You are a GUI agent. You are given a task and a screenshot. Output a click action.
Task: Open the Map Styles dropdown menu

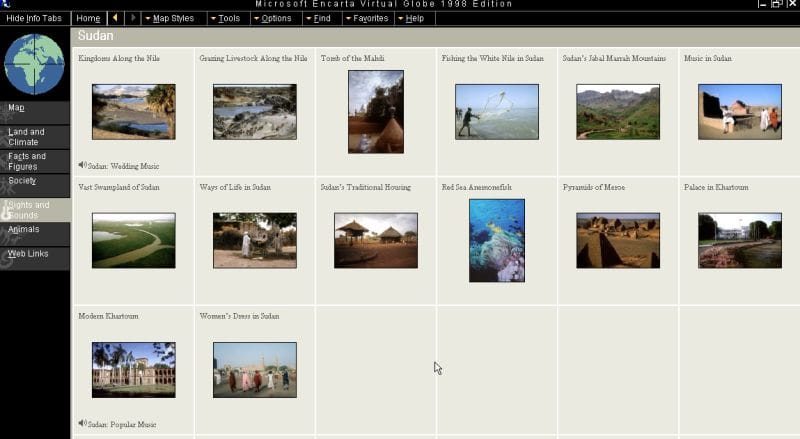169,18
